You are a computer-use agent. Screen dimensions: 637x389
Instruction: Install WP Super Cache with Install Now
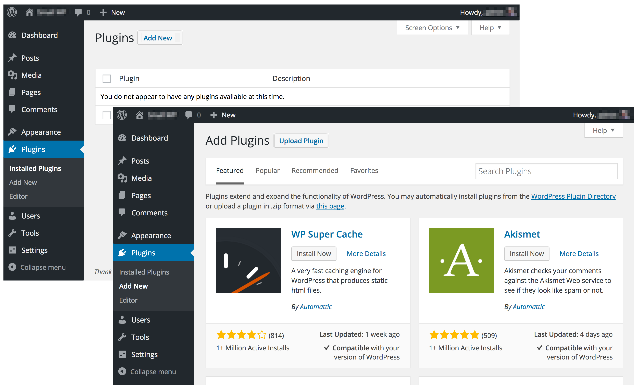[x=314, y=253]
